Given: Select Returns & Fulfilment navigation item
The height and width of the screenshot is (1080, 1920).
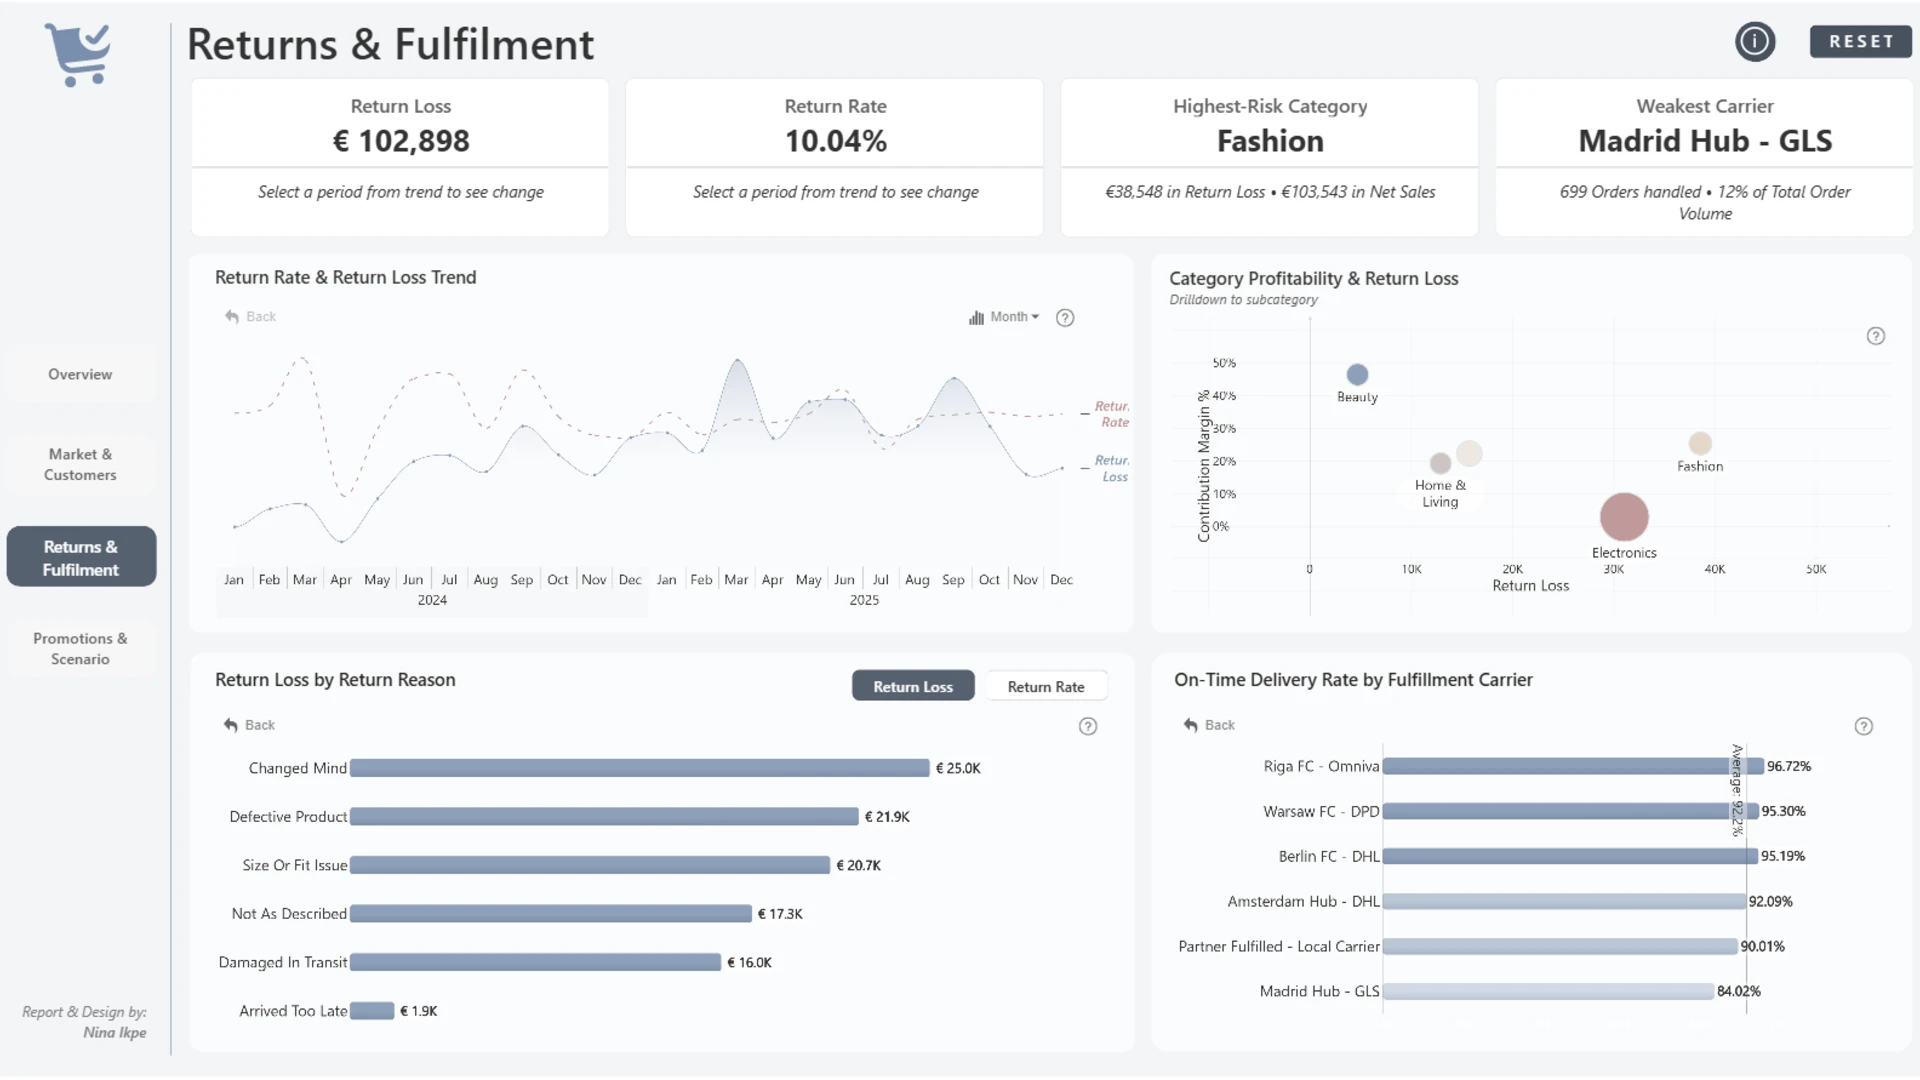Looking at the screenshot, I should [x=81, y=557].
